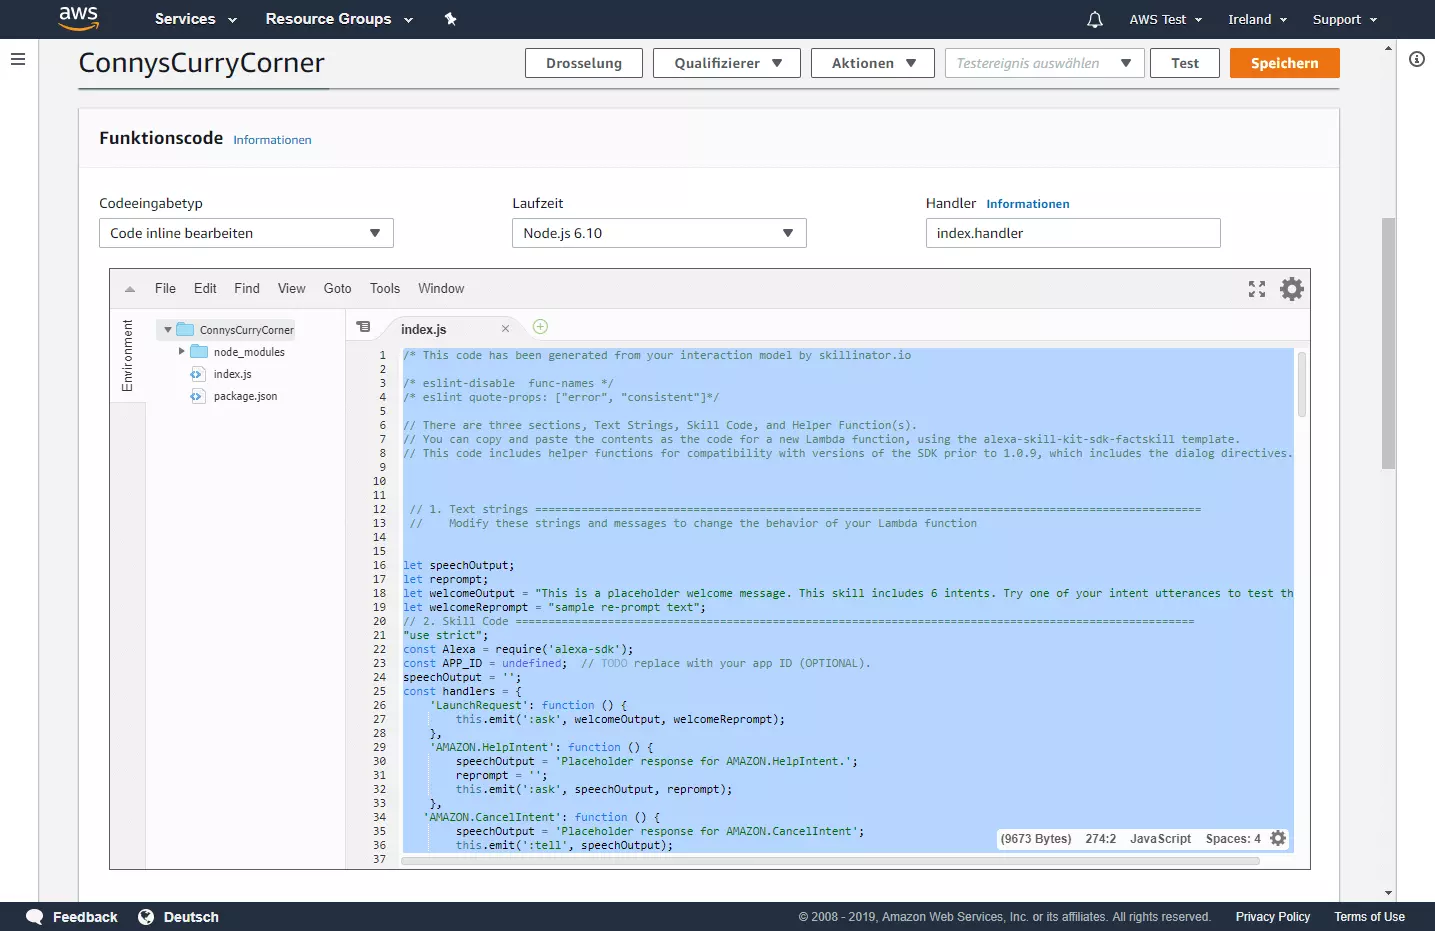Collapse the ConnysCurryCorner folder tree

168,330
